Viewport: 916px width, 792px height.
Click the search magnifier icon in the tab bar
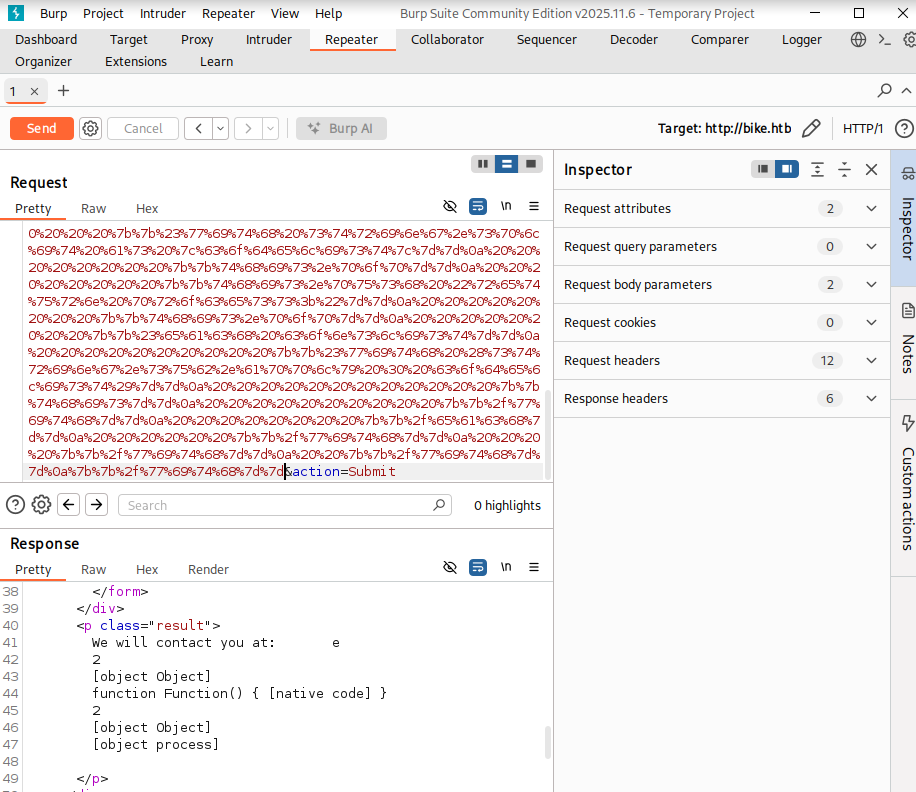[884, 91]
